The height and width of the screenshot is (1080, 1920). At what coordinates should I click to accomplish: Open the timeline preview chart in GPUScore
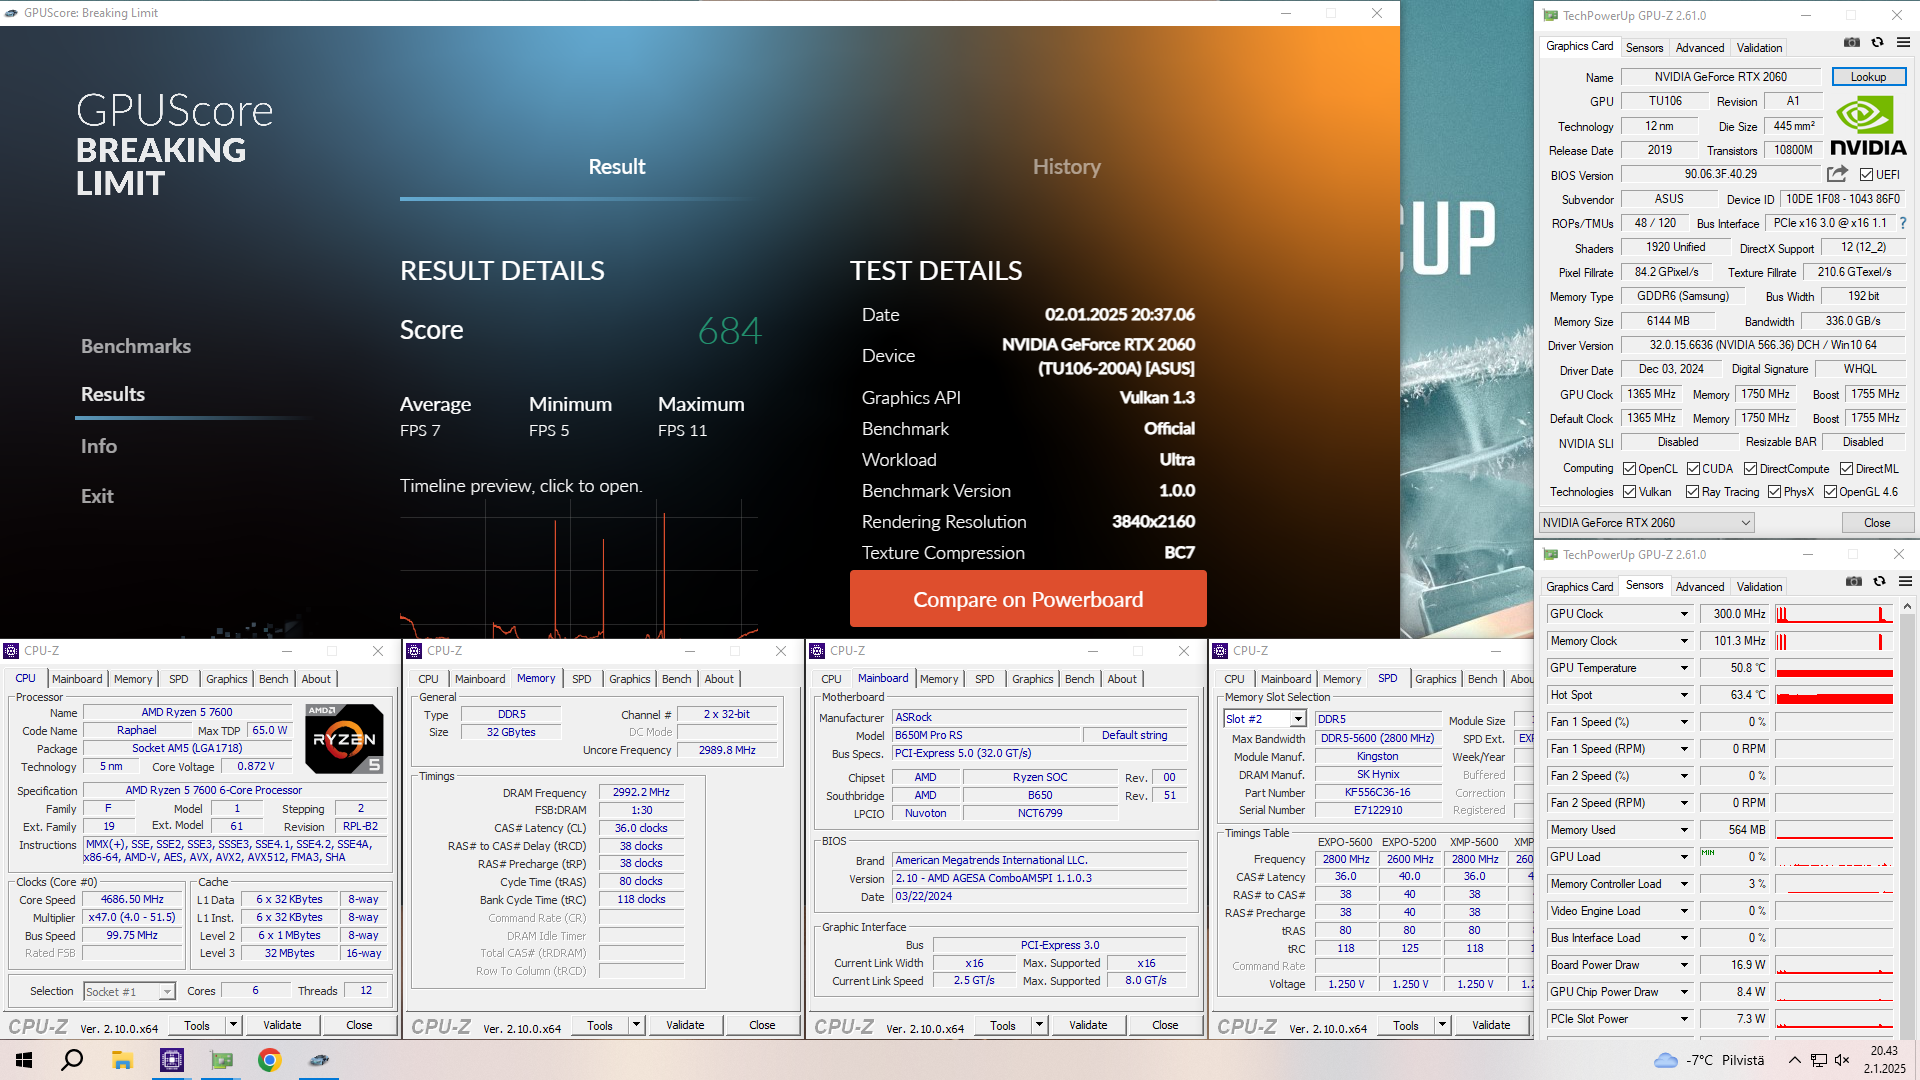pos(579,570)
